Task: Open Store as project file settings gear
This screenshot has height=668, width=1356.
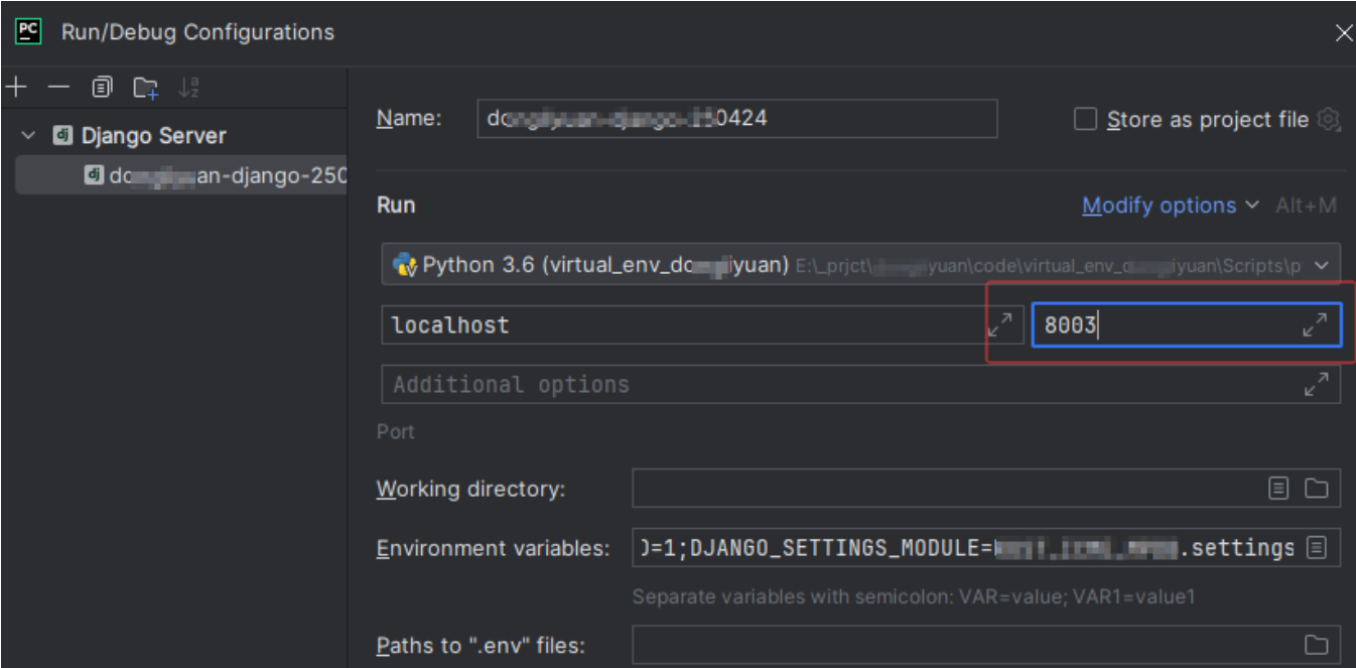Action: click(x=1328, y=119)
